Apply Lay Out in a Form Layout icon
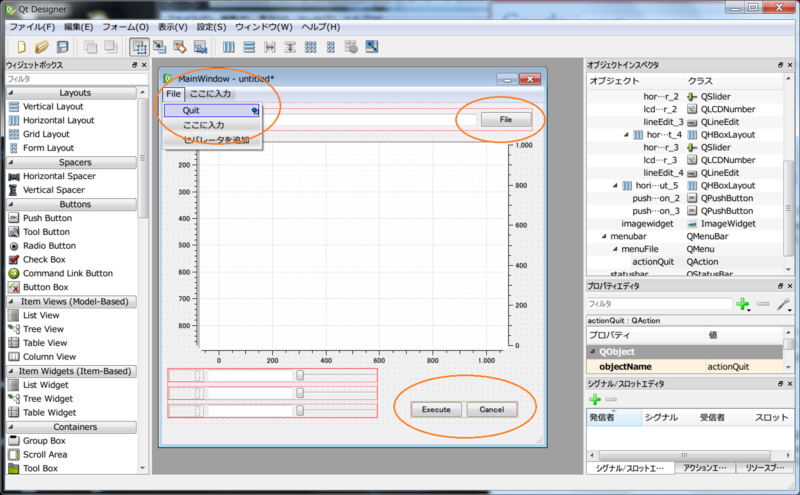800x495 pixels. tap(331, 47)
